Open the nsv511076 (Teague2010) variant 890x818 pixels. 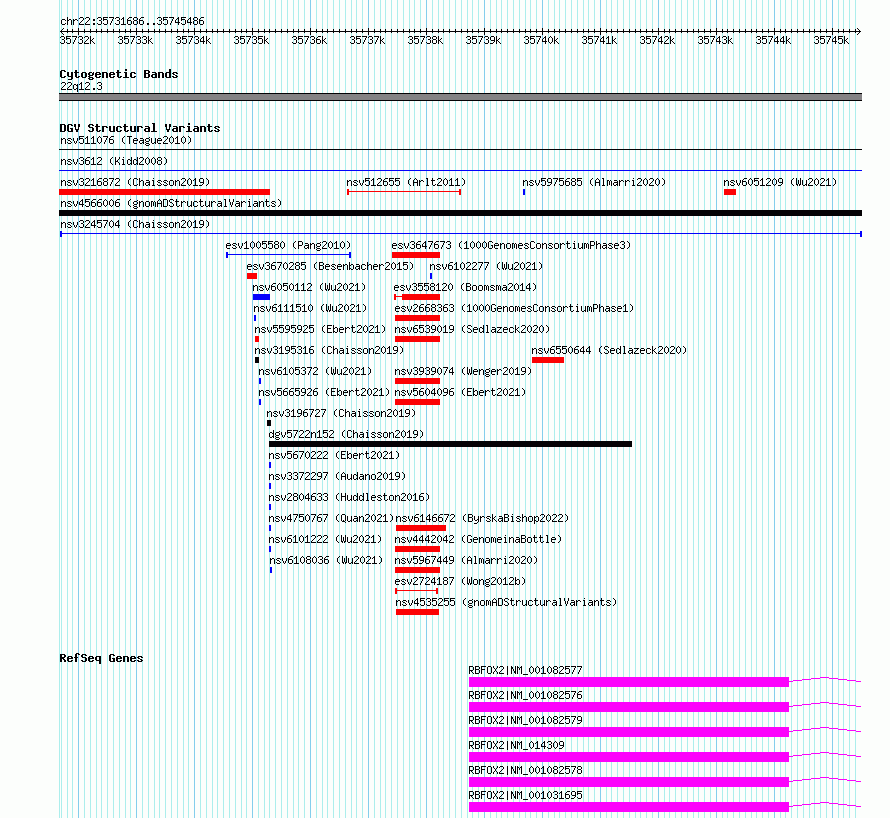126,140
